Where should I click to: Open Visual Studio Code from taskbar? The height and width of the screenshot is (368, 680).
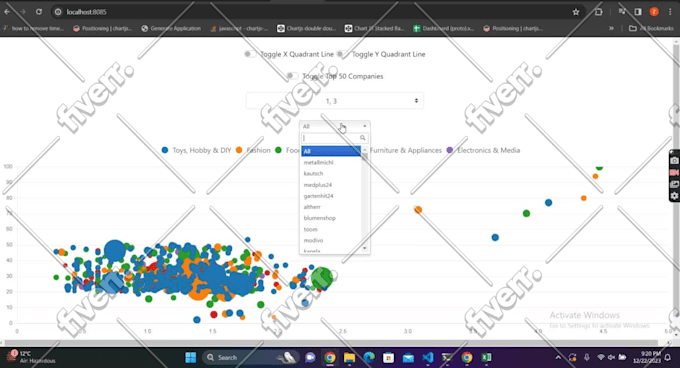point(428,358)
